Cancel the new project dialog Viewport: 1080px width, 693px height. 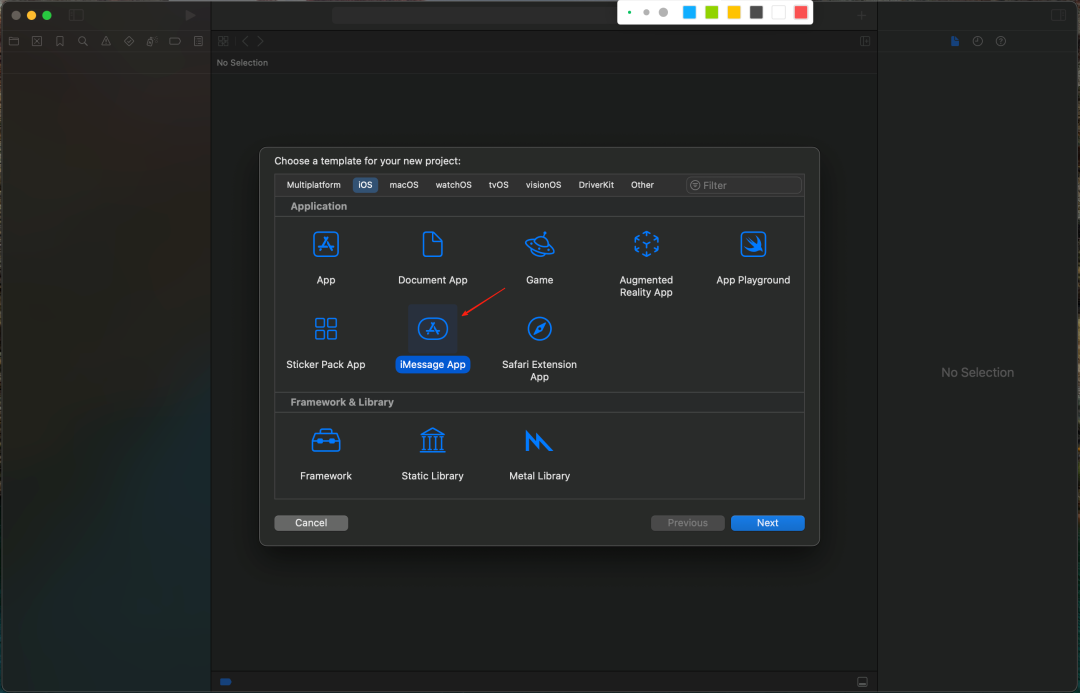tap(311, 523)
